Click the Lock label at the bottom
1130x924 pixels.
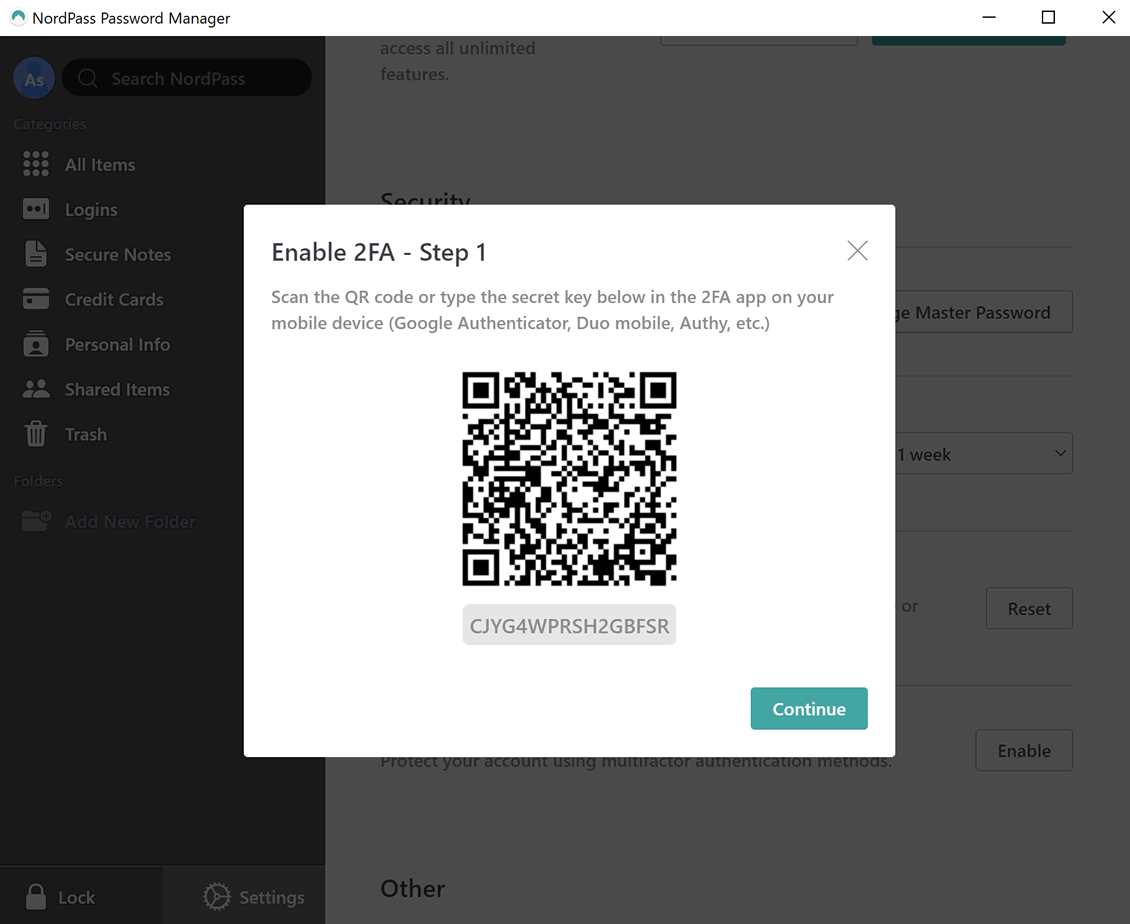click(x=76, y=897)
